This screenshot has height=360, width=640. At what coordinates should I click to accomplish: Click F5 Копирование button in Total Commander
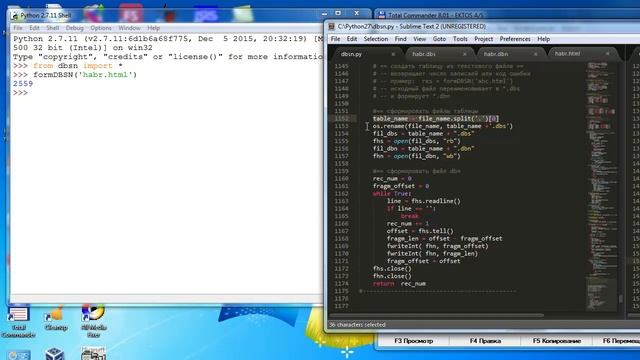click(557, 341)
